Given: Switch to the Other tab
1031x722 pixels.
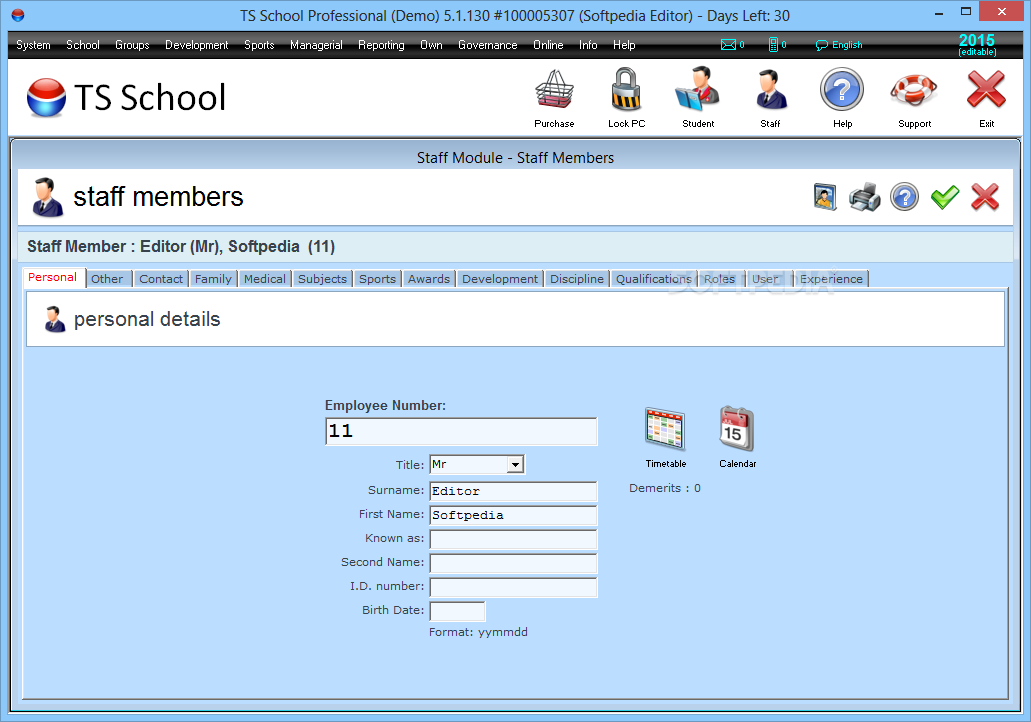Looking at the screenshot, I should point(107,279).
